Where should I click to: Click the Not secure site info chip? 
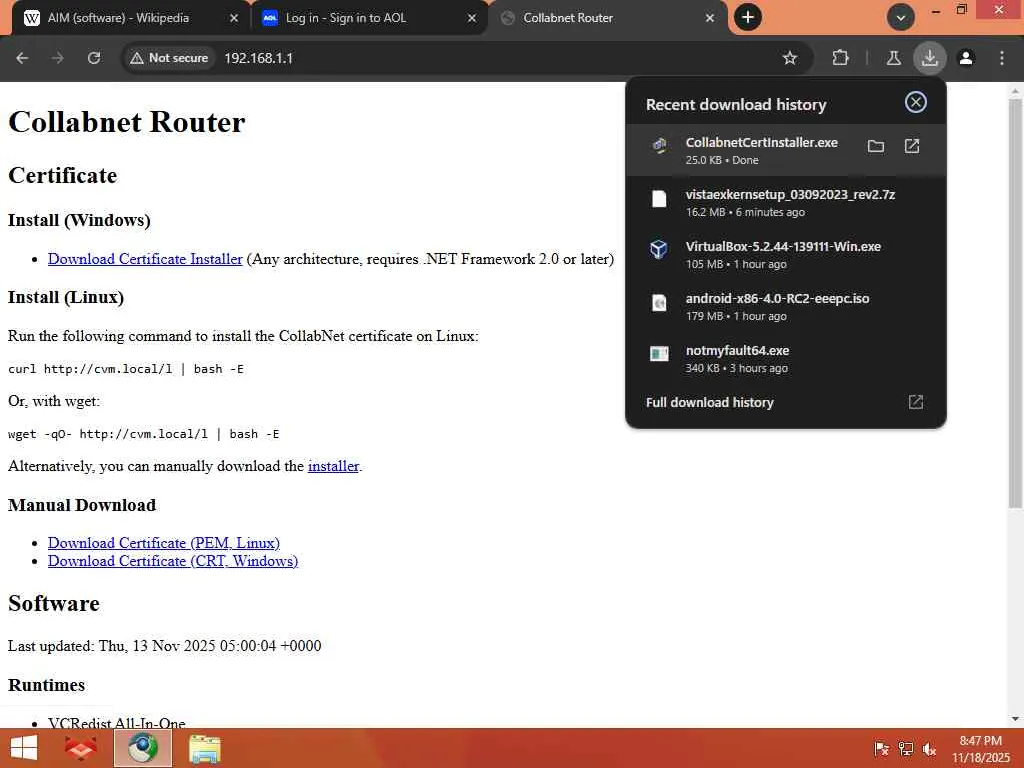[169, 58]
